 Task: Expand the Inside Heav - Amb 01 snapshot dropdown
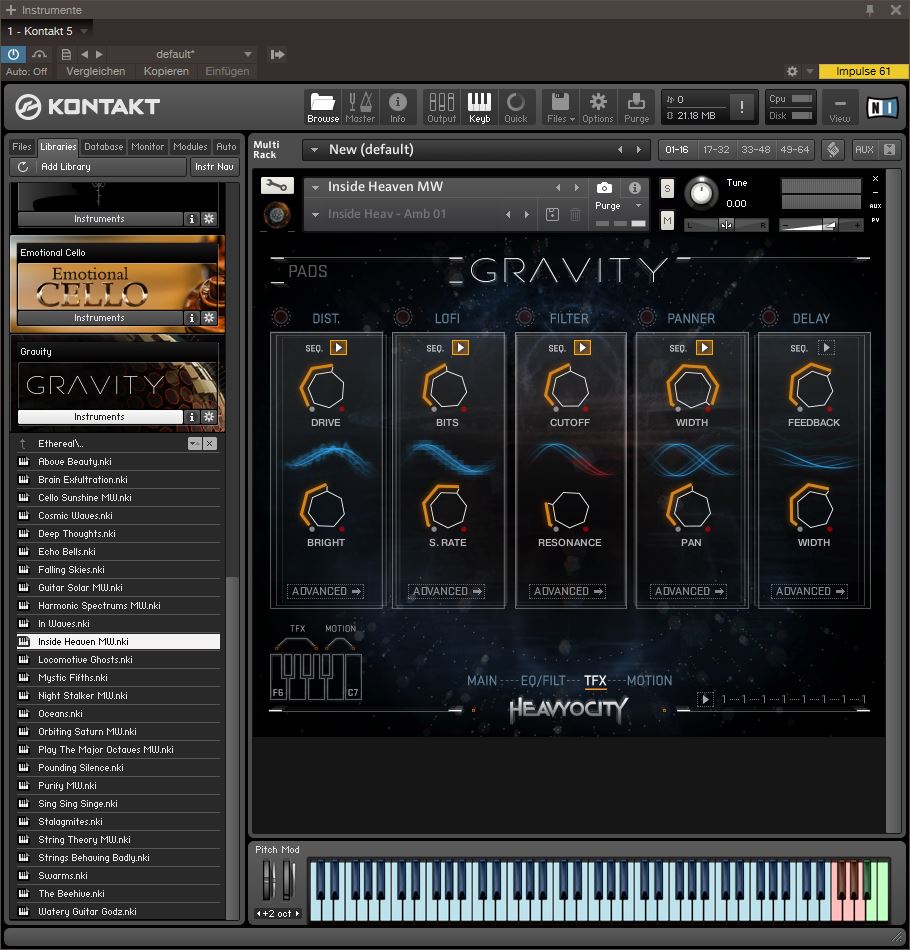pyautogui.click(x=315, y=214)
